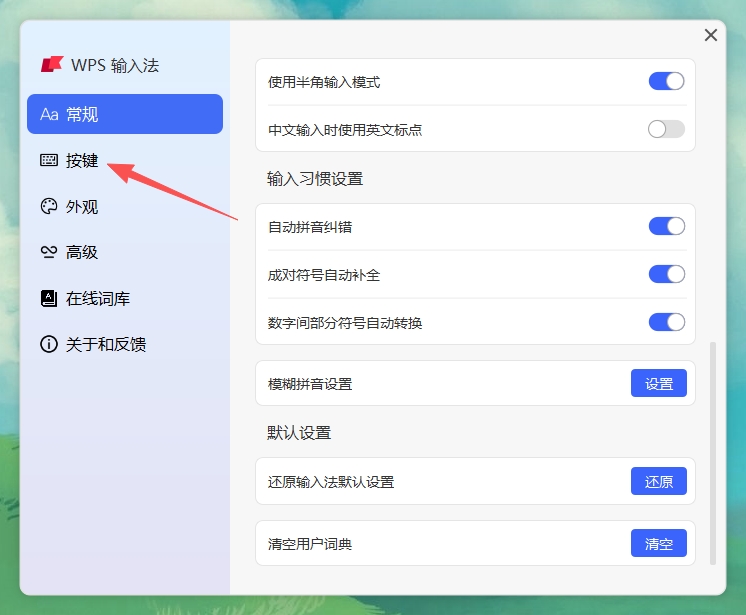The image size is (746, 615).
Task: Click the keyboard icon beside 按键
Action: click(x=49, y=160)
